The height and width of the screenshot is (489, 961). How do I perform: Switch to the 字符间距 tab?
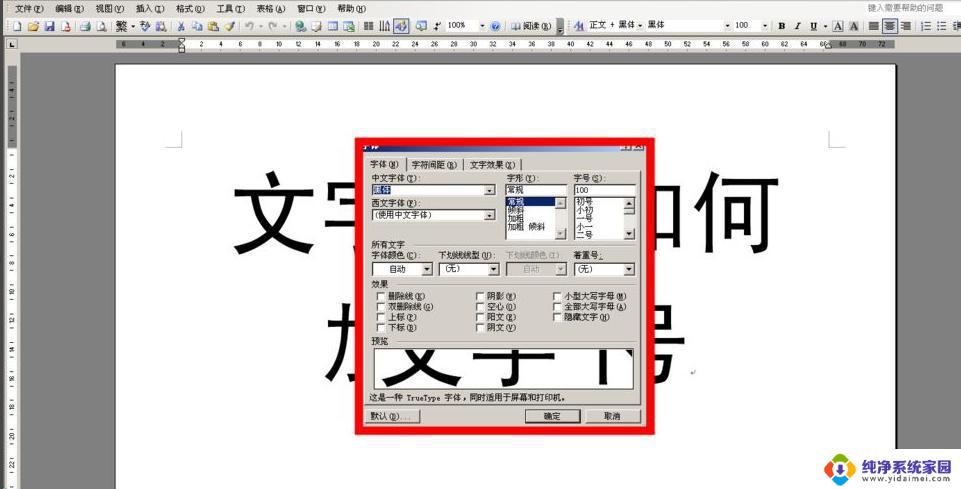[x=433, y=165]
